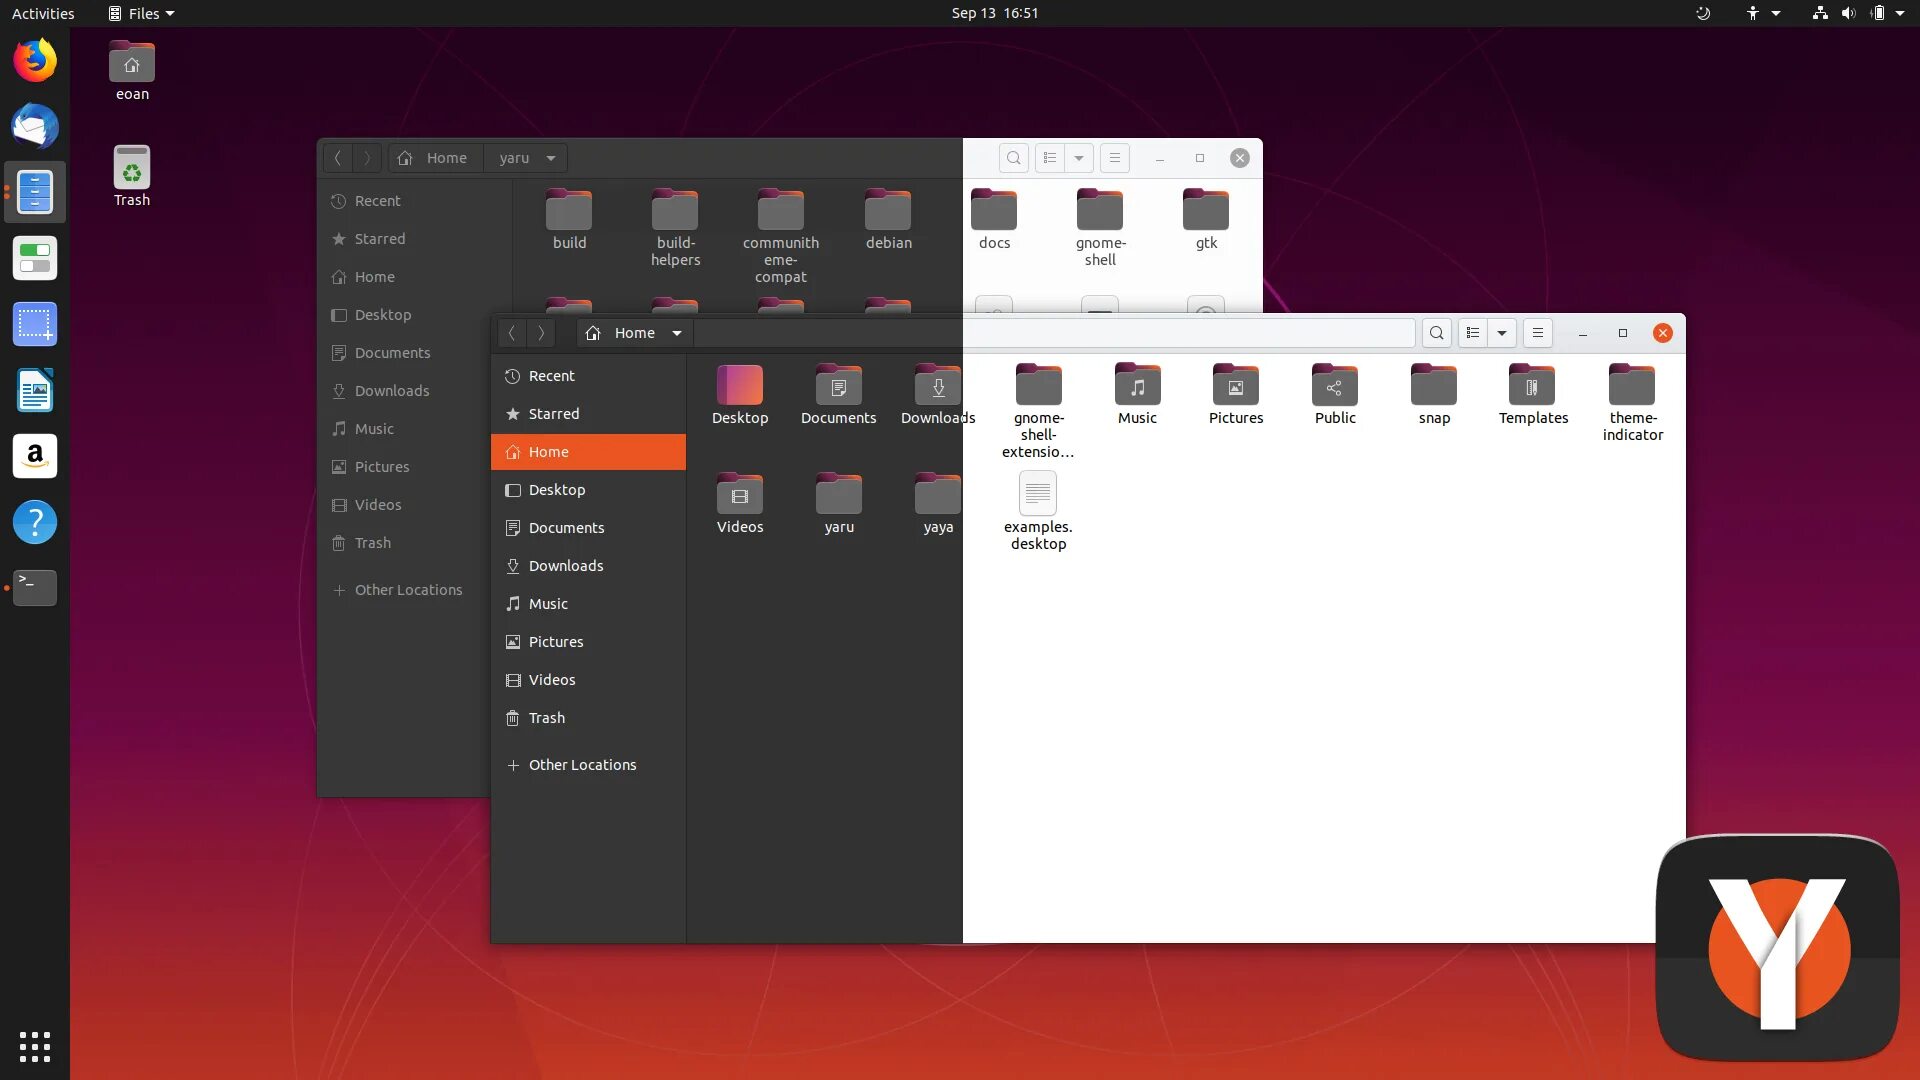
Task: Open the Music folder icon
Action: (1137, 387)
